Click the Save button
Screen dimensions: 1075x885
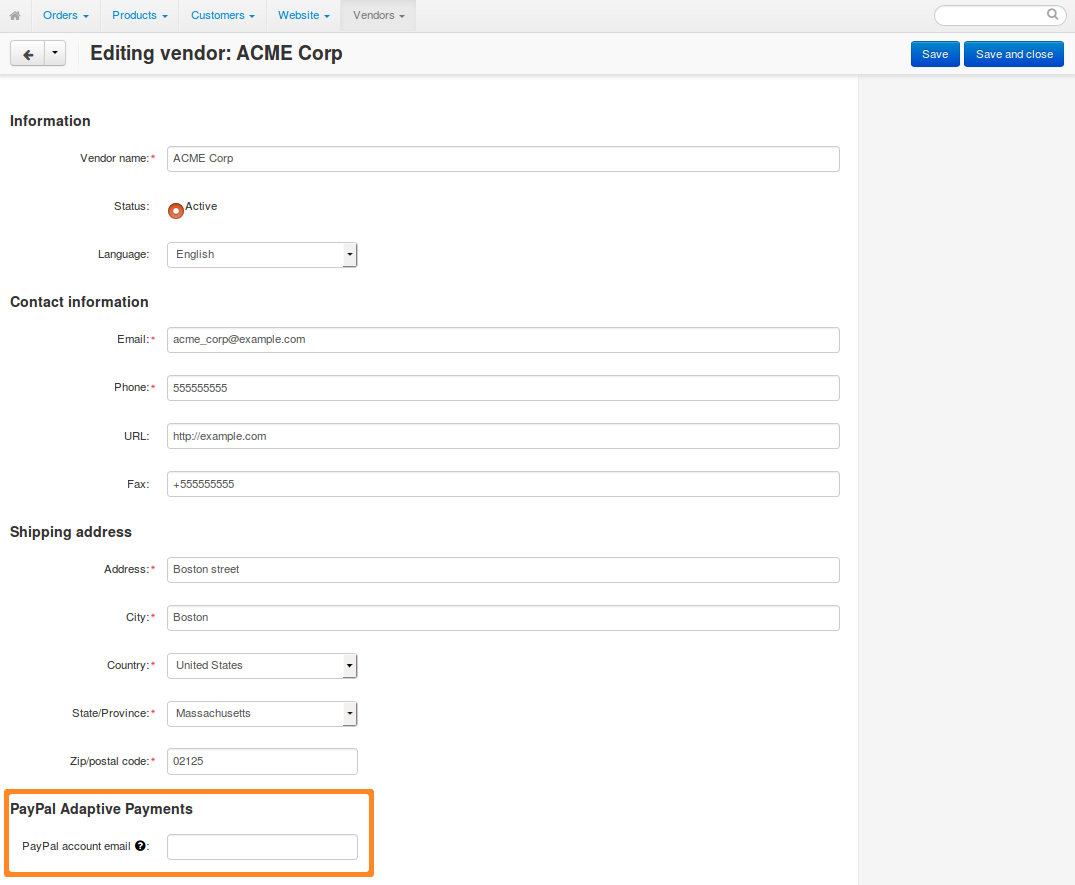coord(935,54)
